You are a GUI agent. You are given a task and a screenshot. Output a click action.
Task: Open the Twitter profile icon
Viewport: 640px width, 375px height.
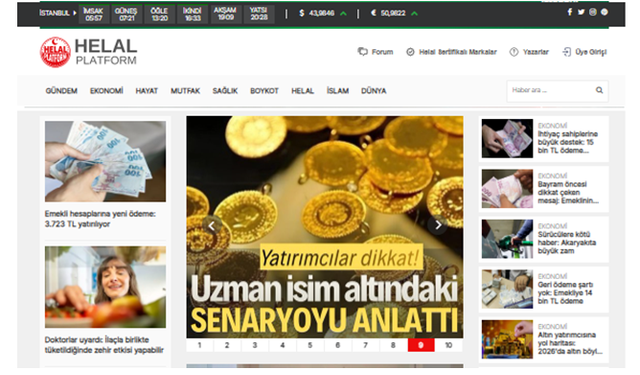tap(581, 12)
